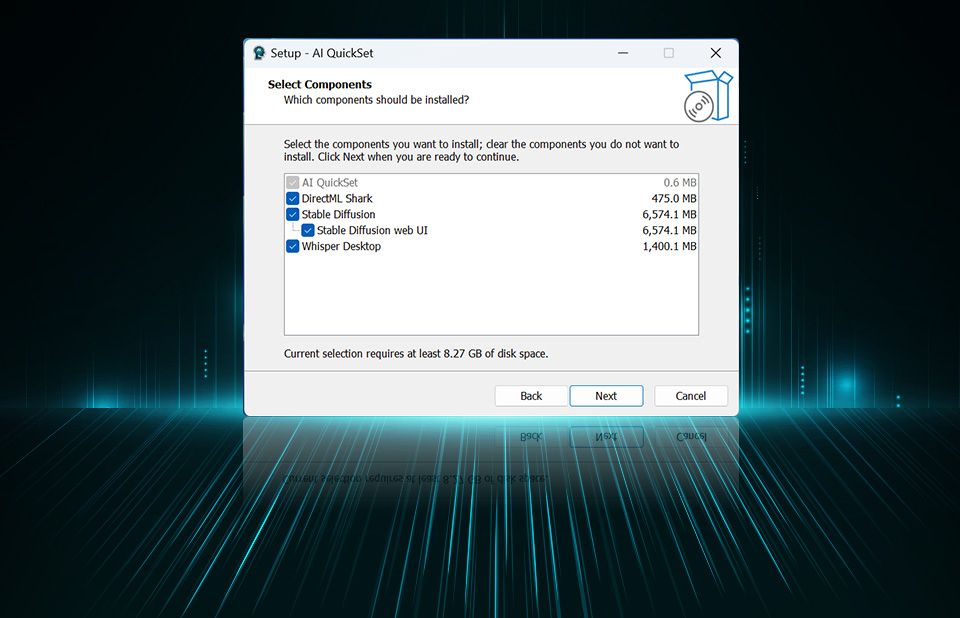The width and height of the screenshot is (960, 618).
Task: Click the greyed-out maximize window button
Action: pyautogui.click(x=668, y=53)
